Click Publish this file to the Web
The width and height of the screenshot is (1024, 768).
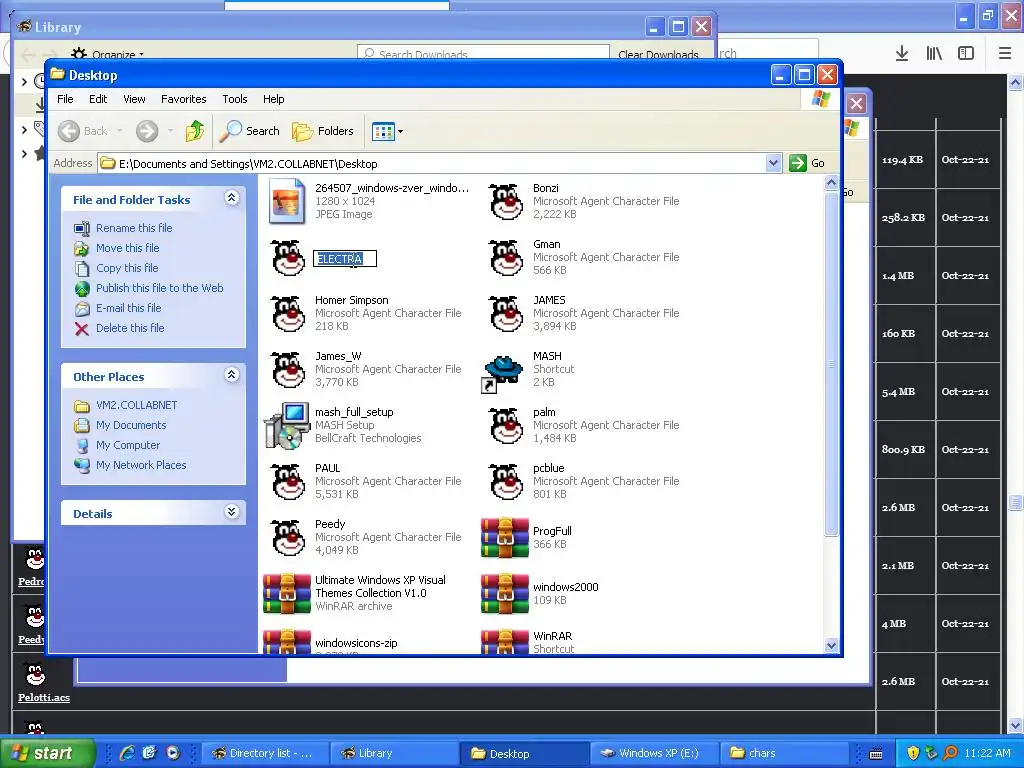point(159,288)
